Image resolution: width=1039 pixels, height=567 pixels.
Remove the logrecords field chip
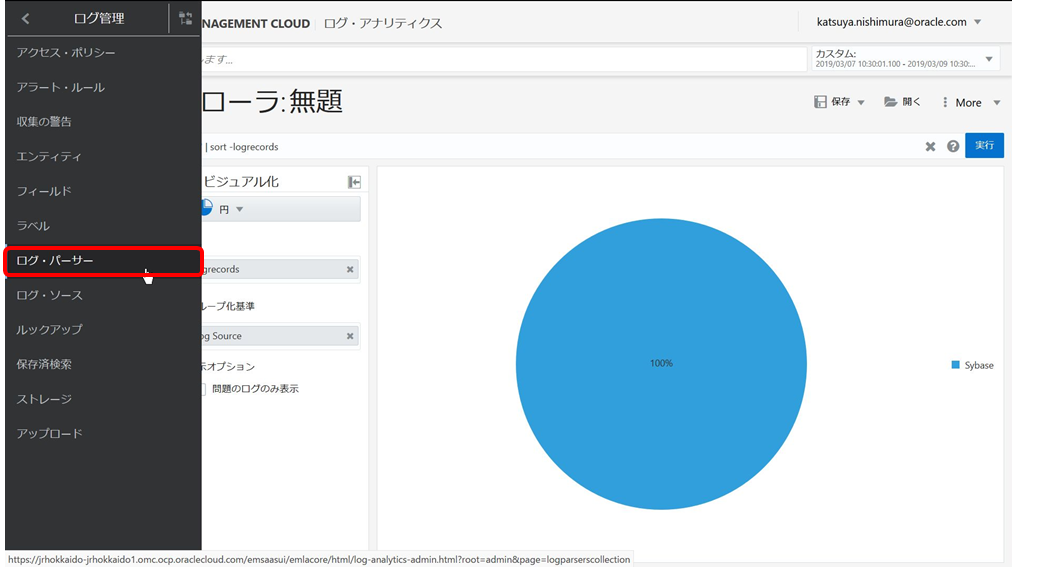point(350,270)
